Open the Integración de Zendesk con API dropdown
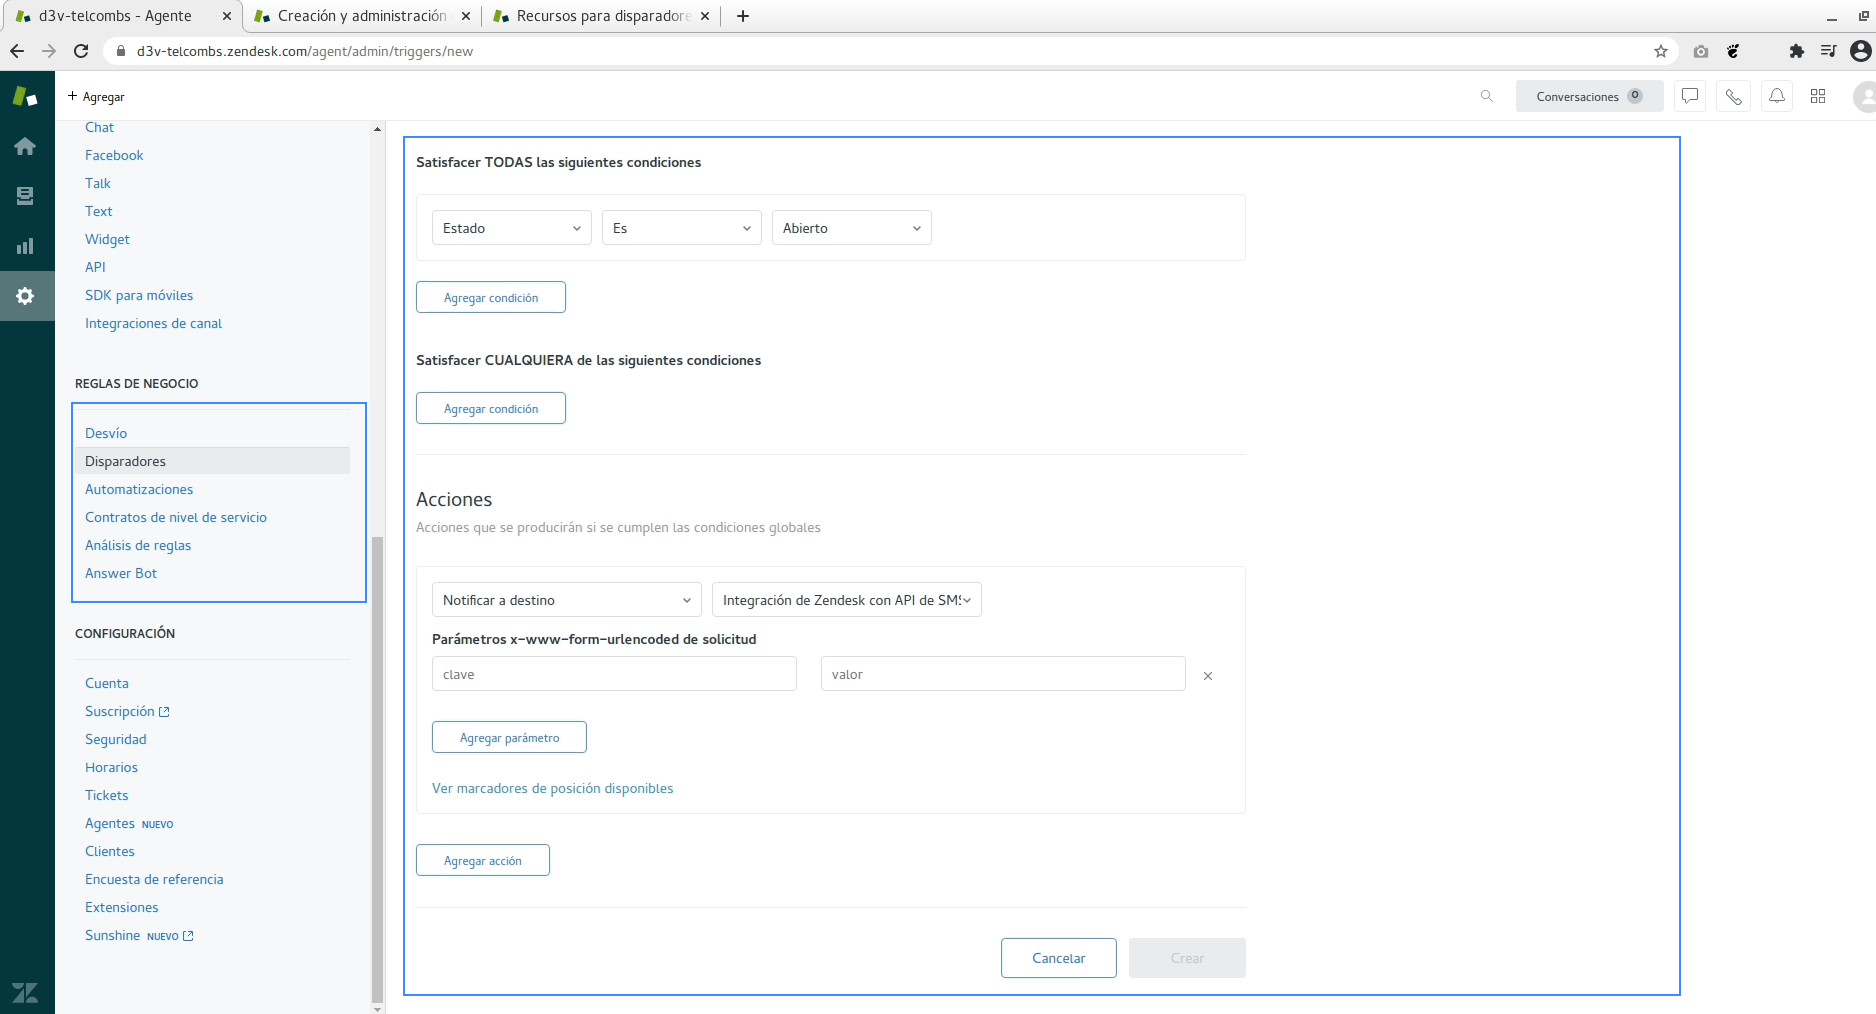1876x1014 pixels. [847, 600]
